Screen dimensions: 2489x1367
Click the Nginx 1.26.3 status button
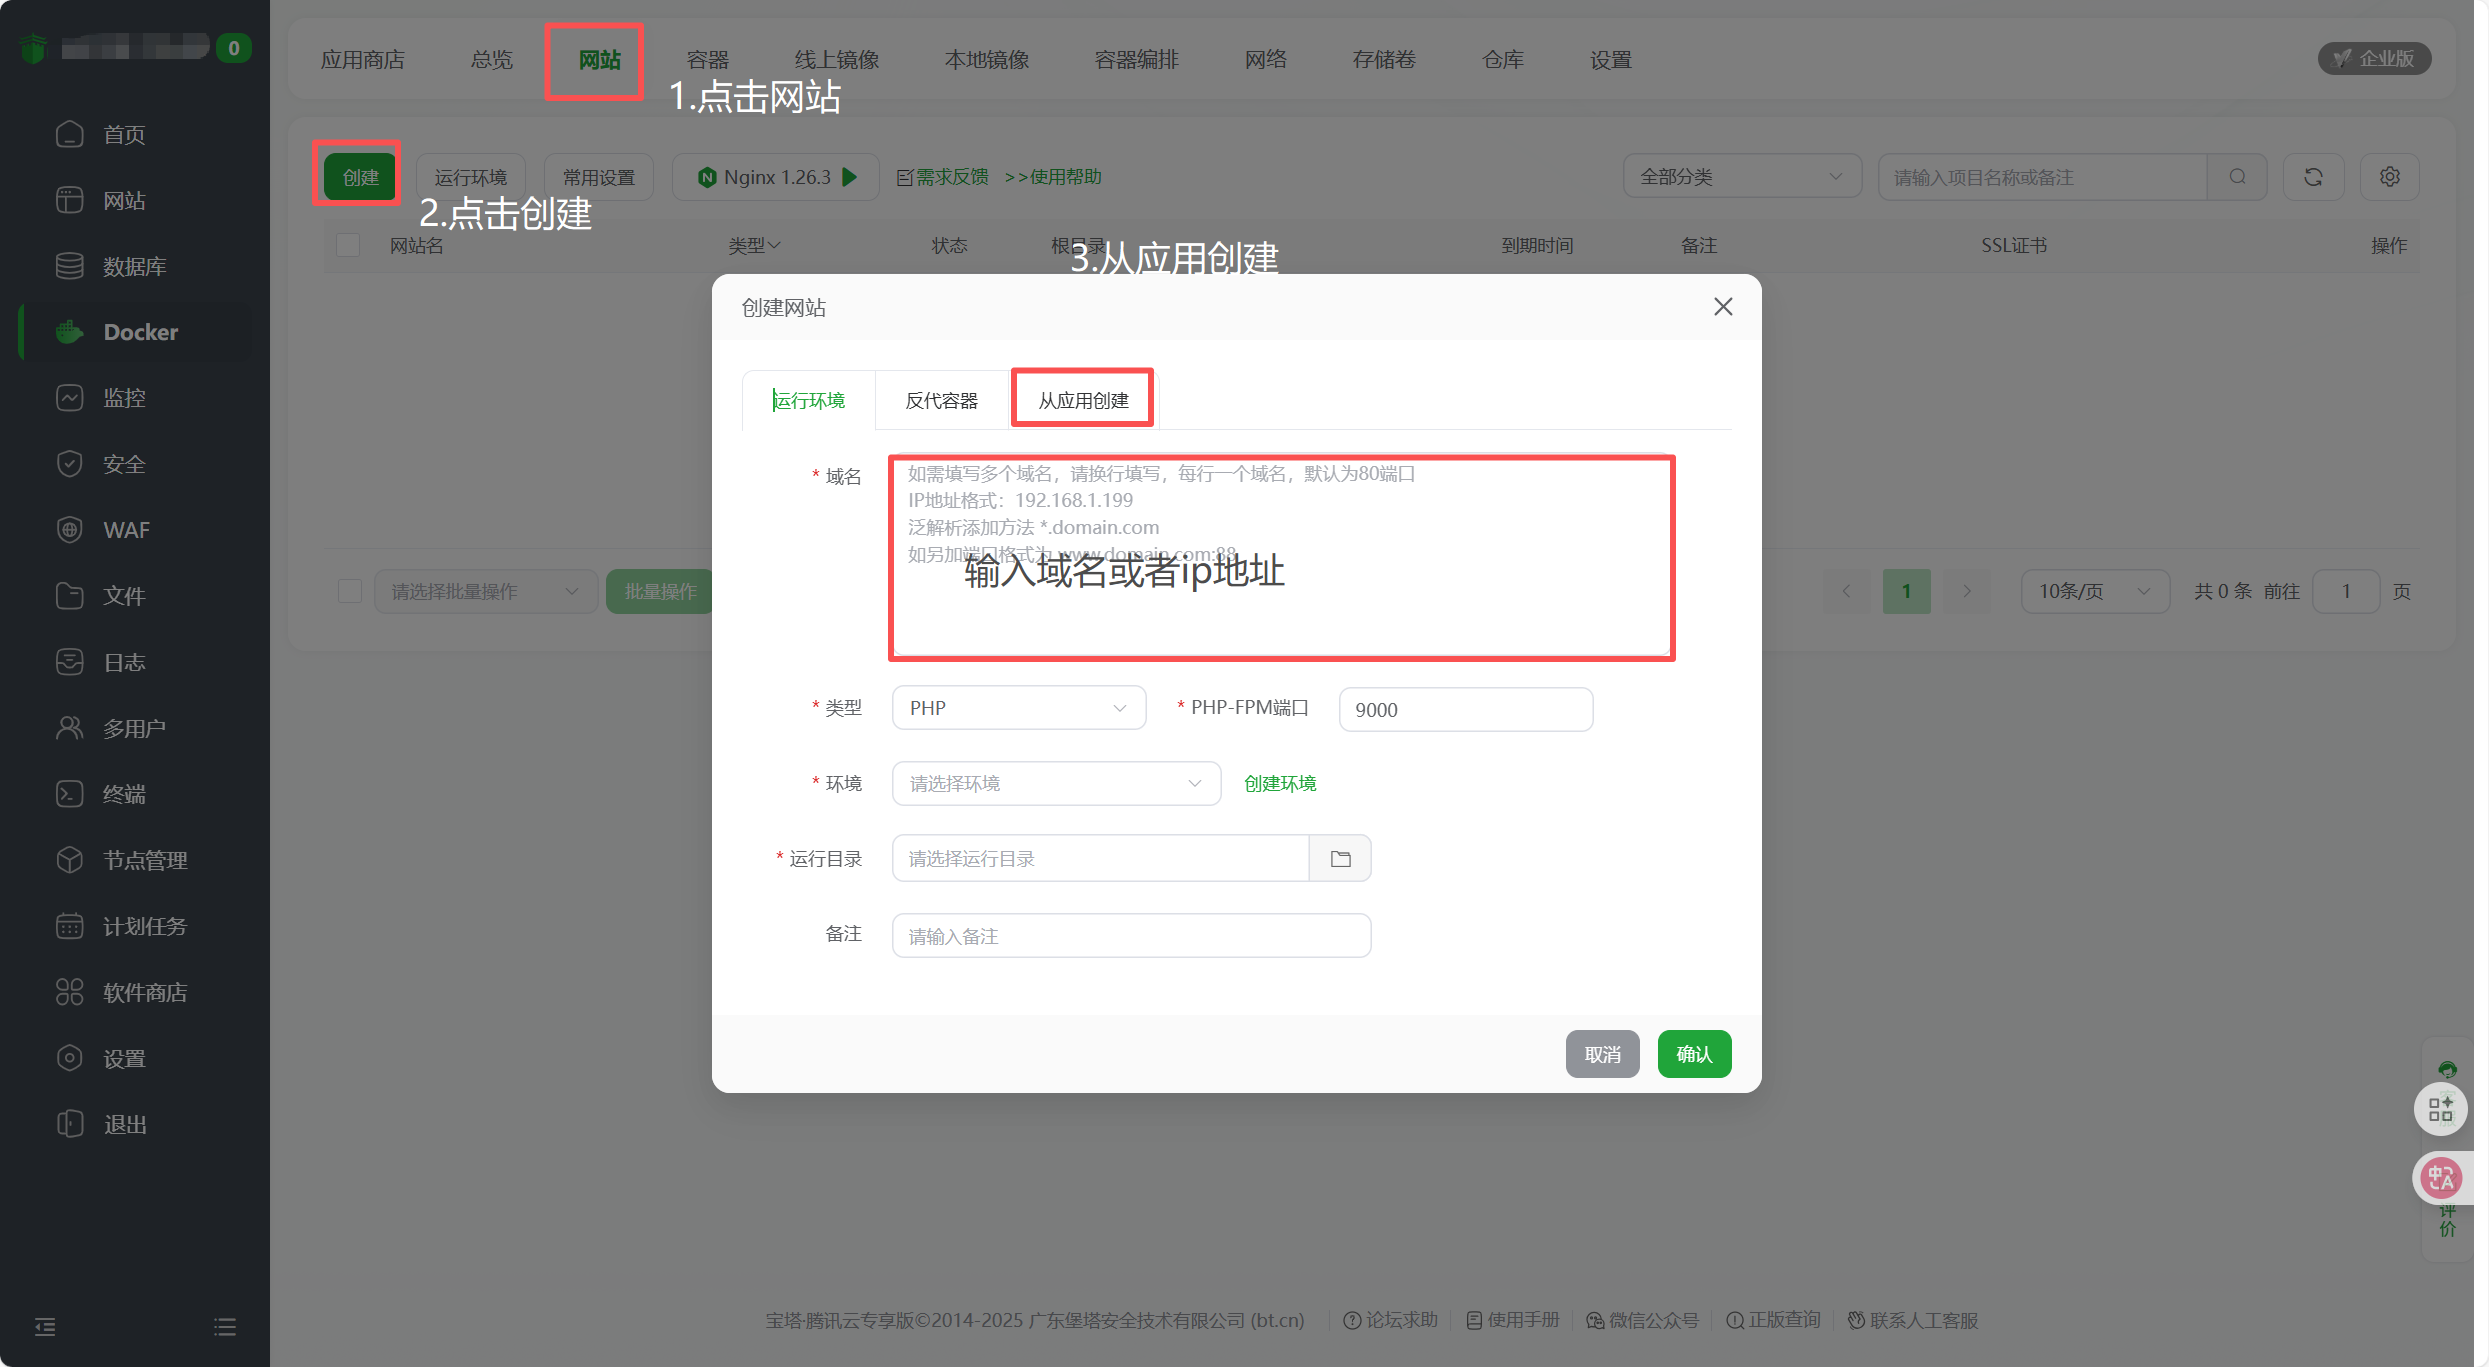point(776,177)
